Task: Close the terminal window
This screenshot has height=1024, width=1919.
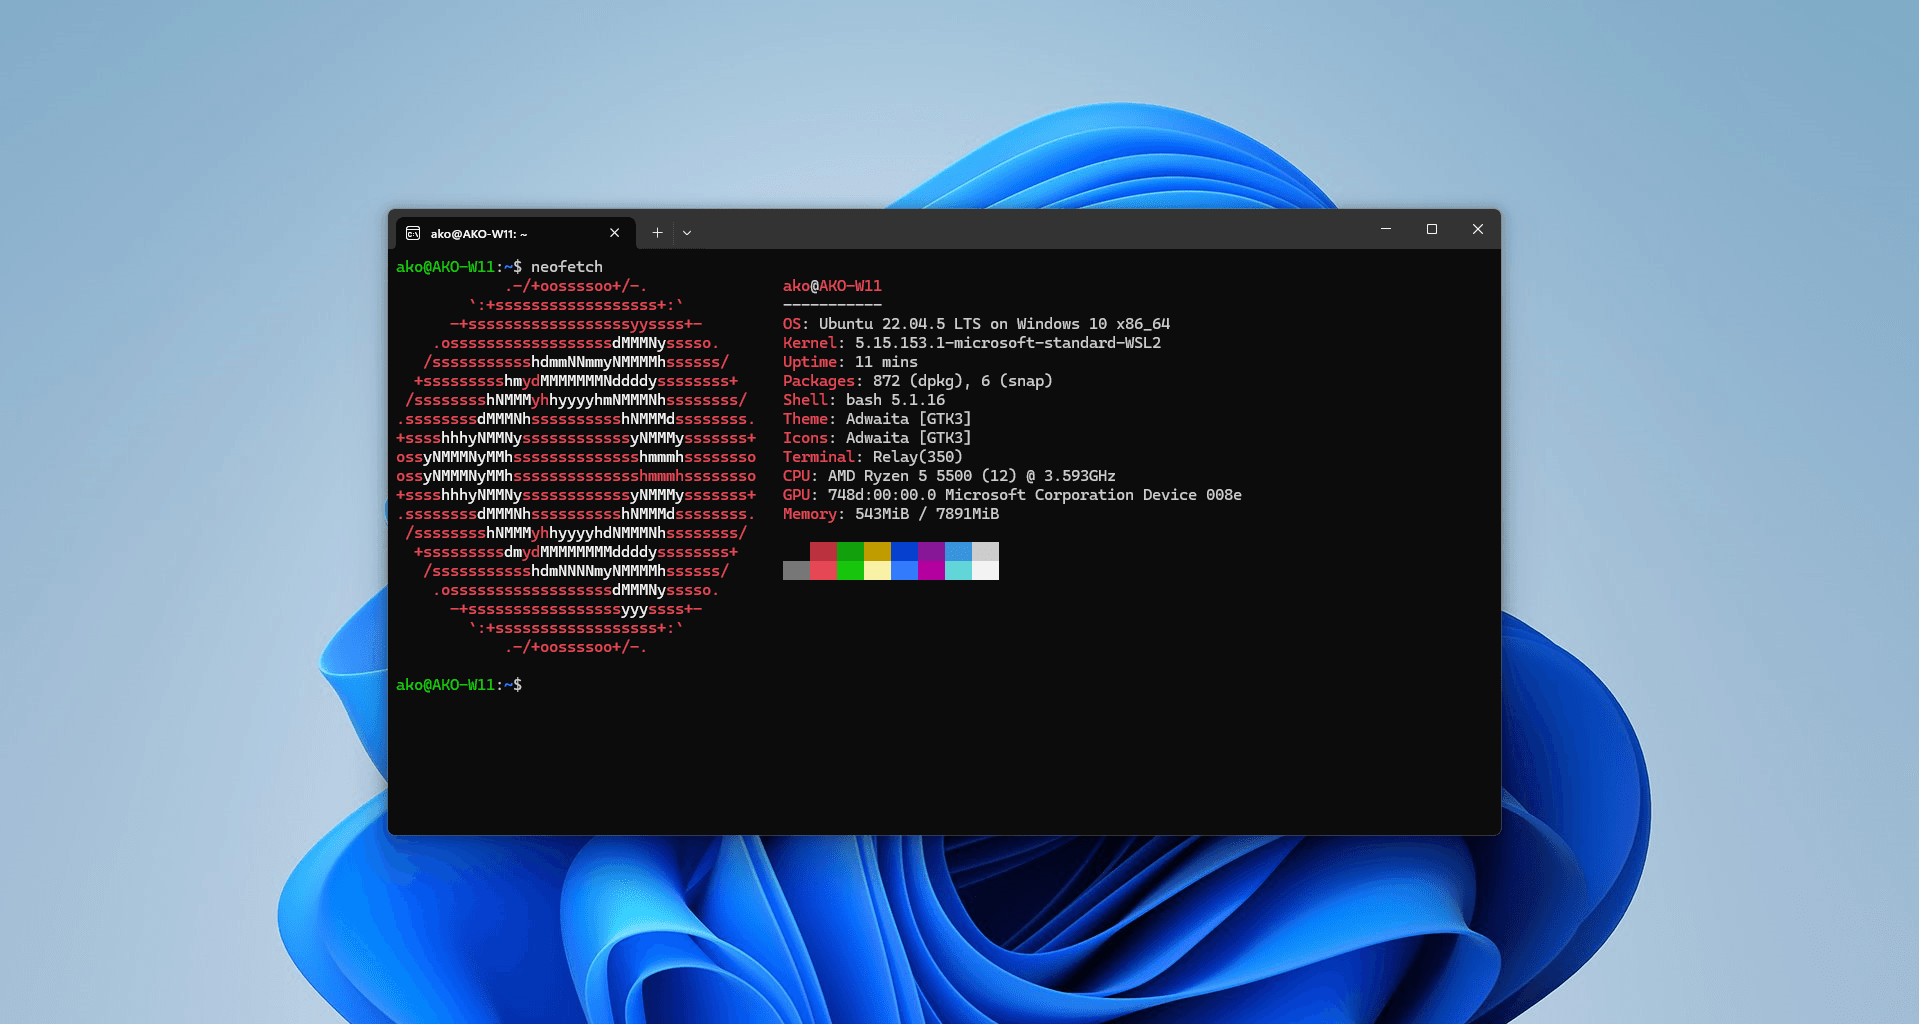Action: [1478, 229]
